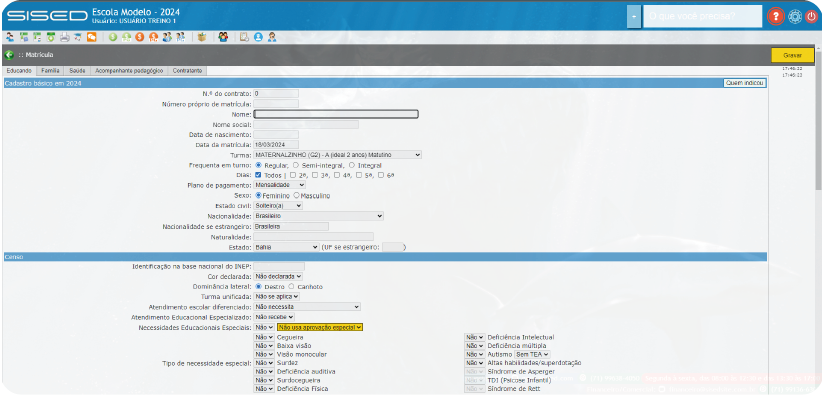
Task: Open Turma unificada dropdown
Action: (x=276, y=297)
